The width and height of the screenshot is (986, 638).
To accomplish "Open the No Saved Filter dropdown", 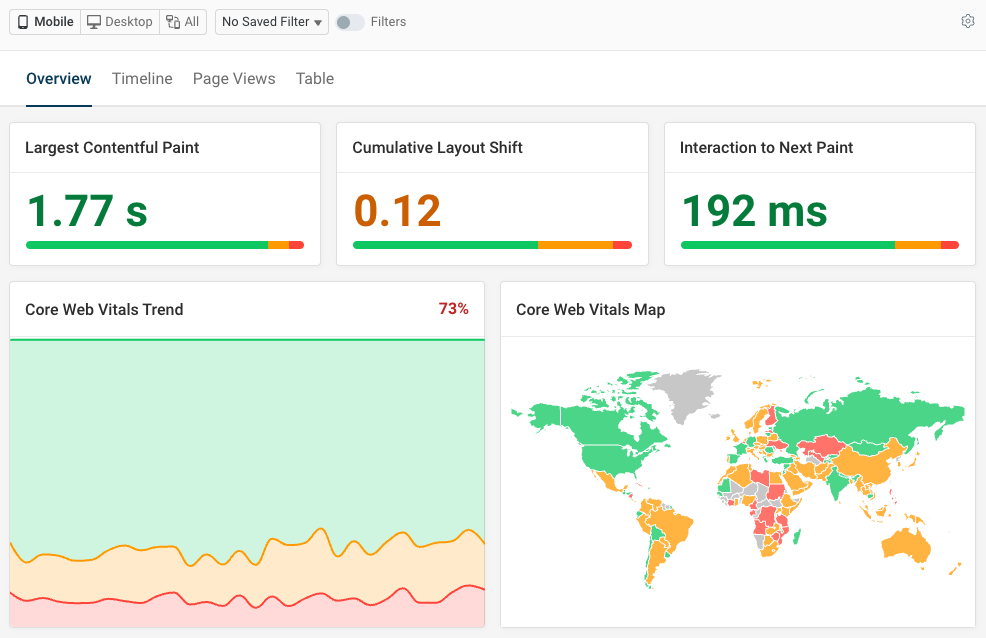I will [272, 22].
